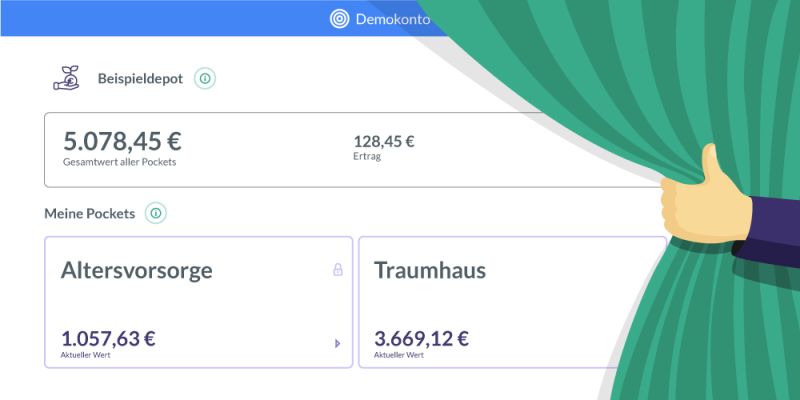Click the Ertrag label under the amount

pos(367,157)
